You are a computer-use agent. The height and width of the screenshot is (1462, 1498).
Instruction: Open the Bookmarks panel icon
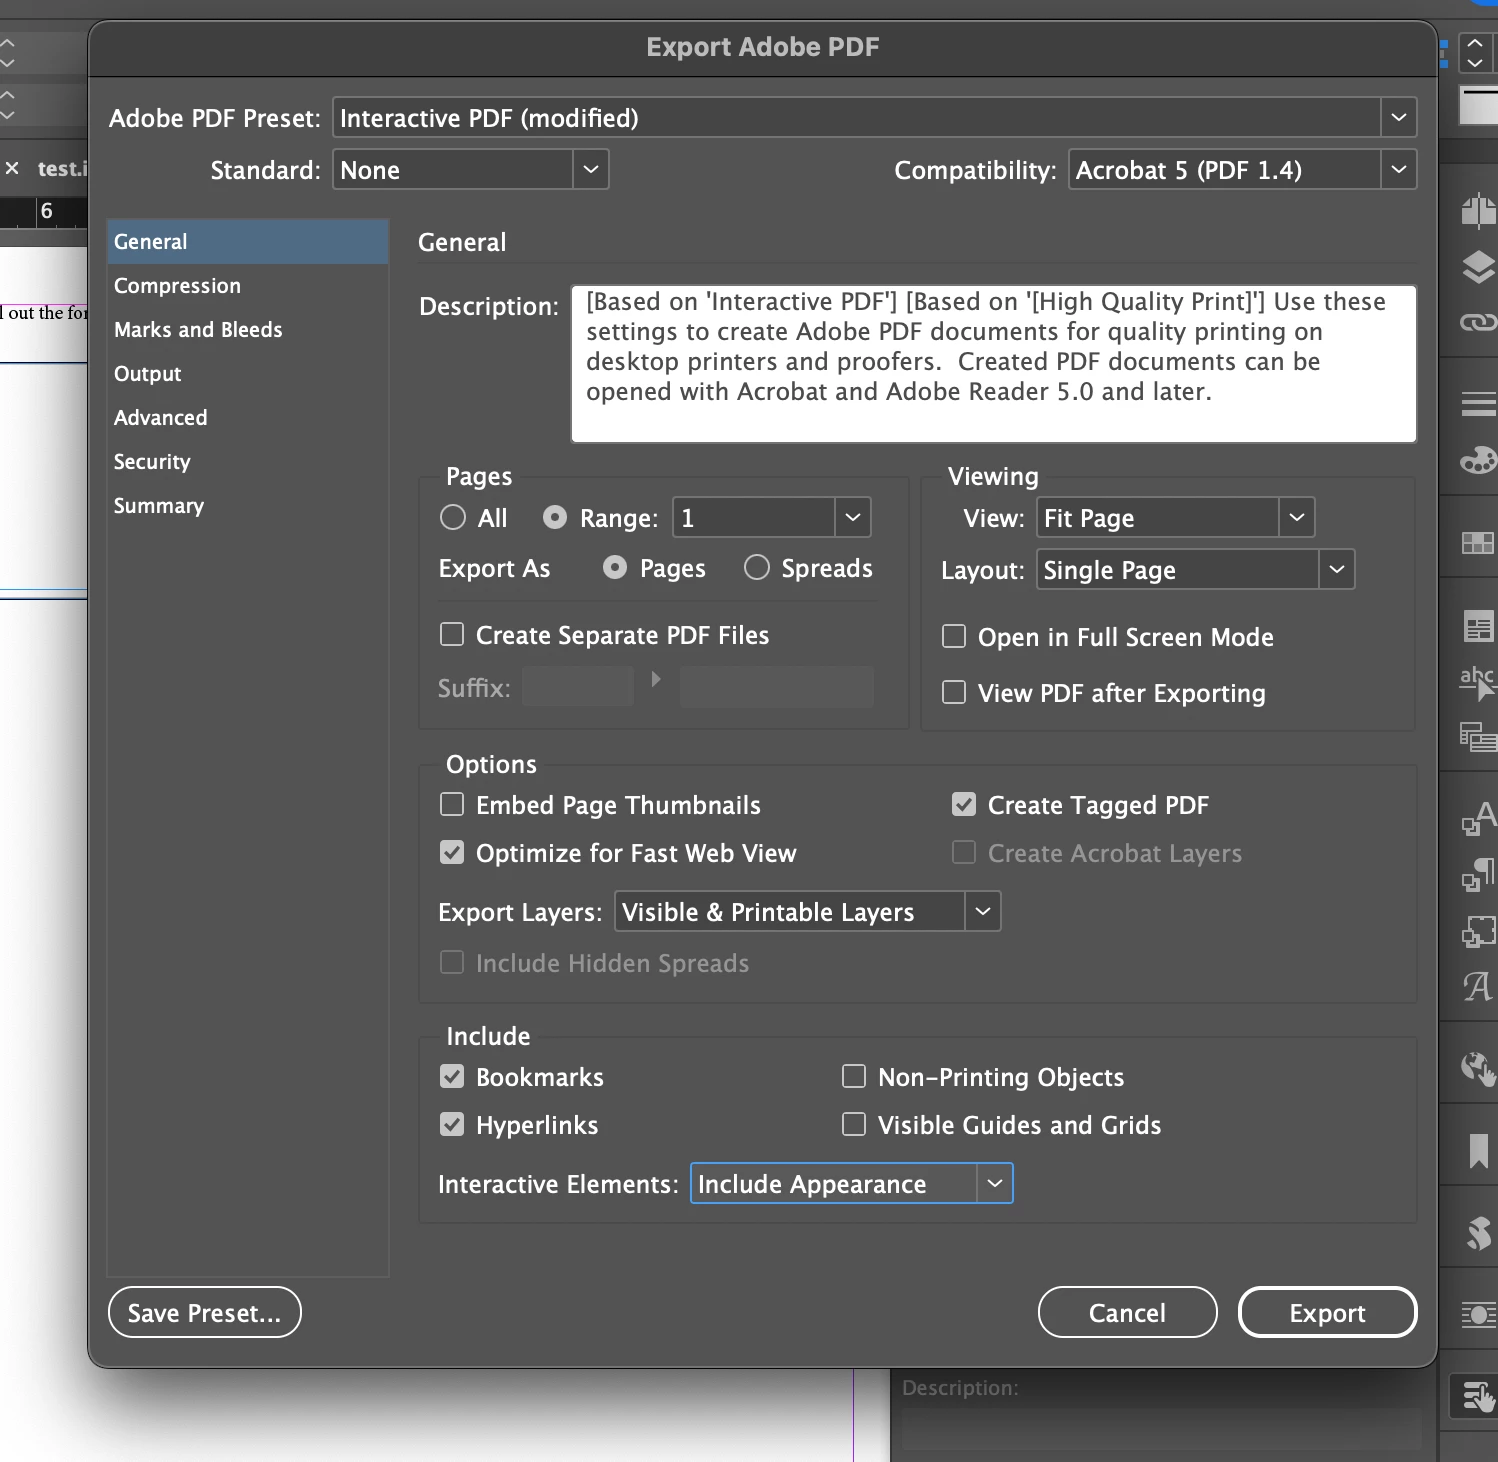click(1478, 1150)
